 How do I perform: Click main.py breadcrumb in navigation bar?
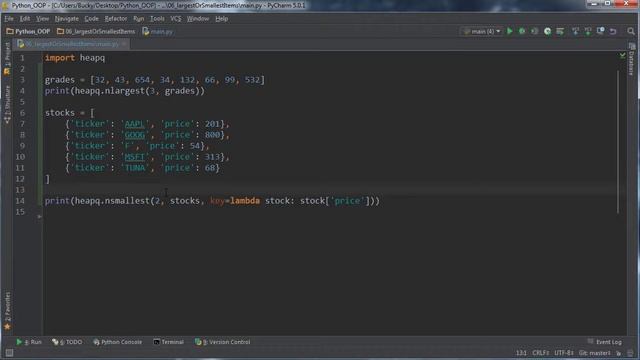[158, 31]
